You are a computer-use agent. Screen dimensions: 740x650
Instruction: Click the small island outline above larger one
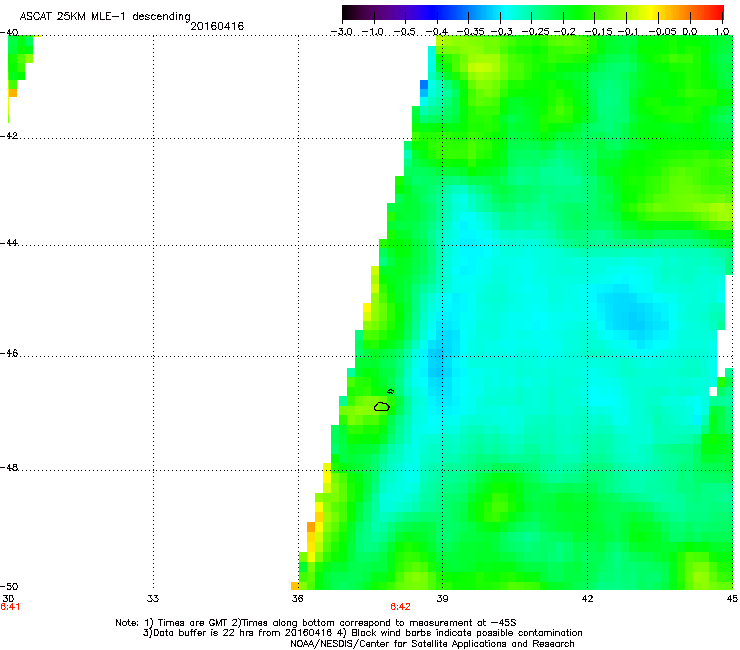(x=390, y=391)
